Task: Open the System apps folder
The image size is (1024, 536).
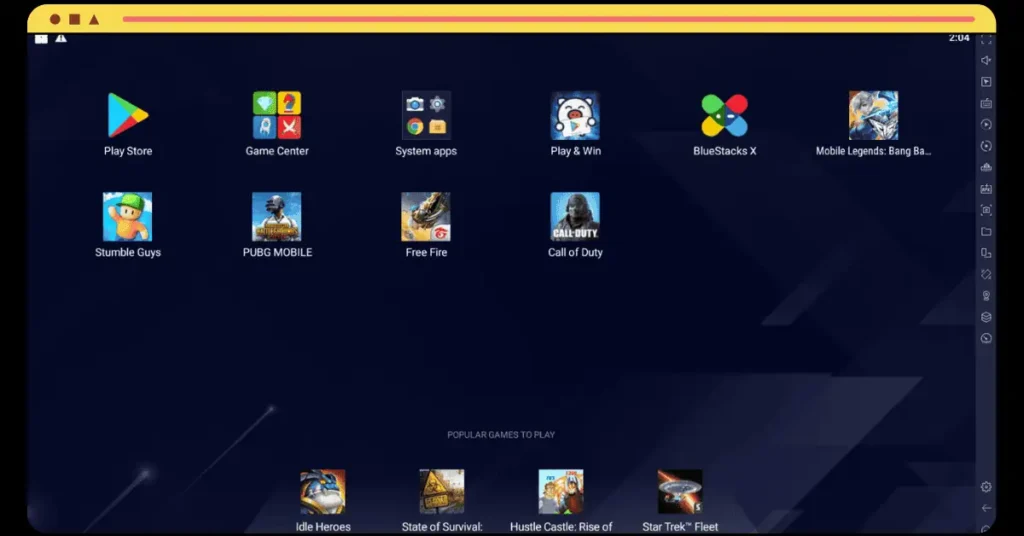Action: pos(426,116)
